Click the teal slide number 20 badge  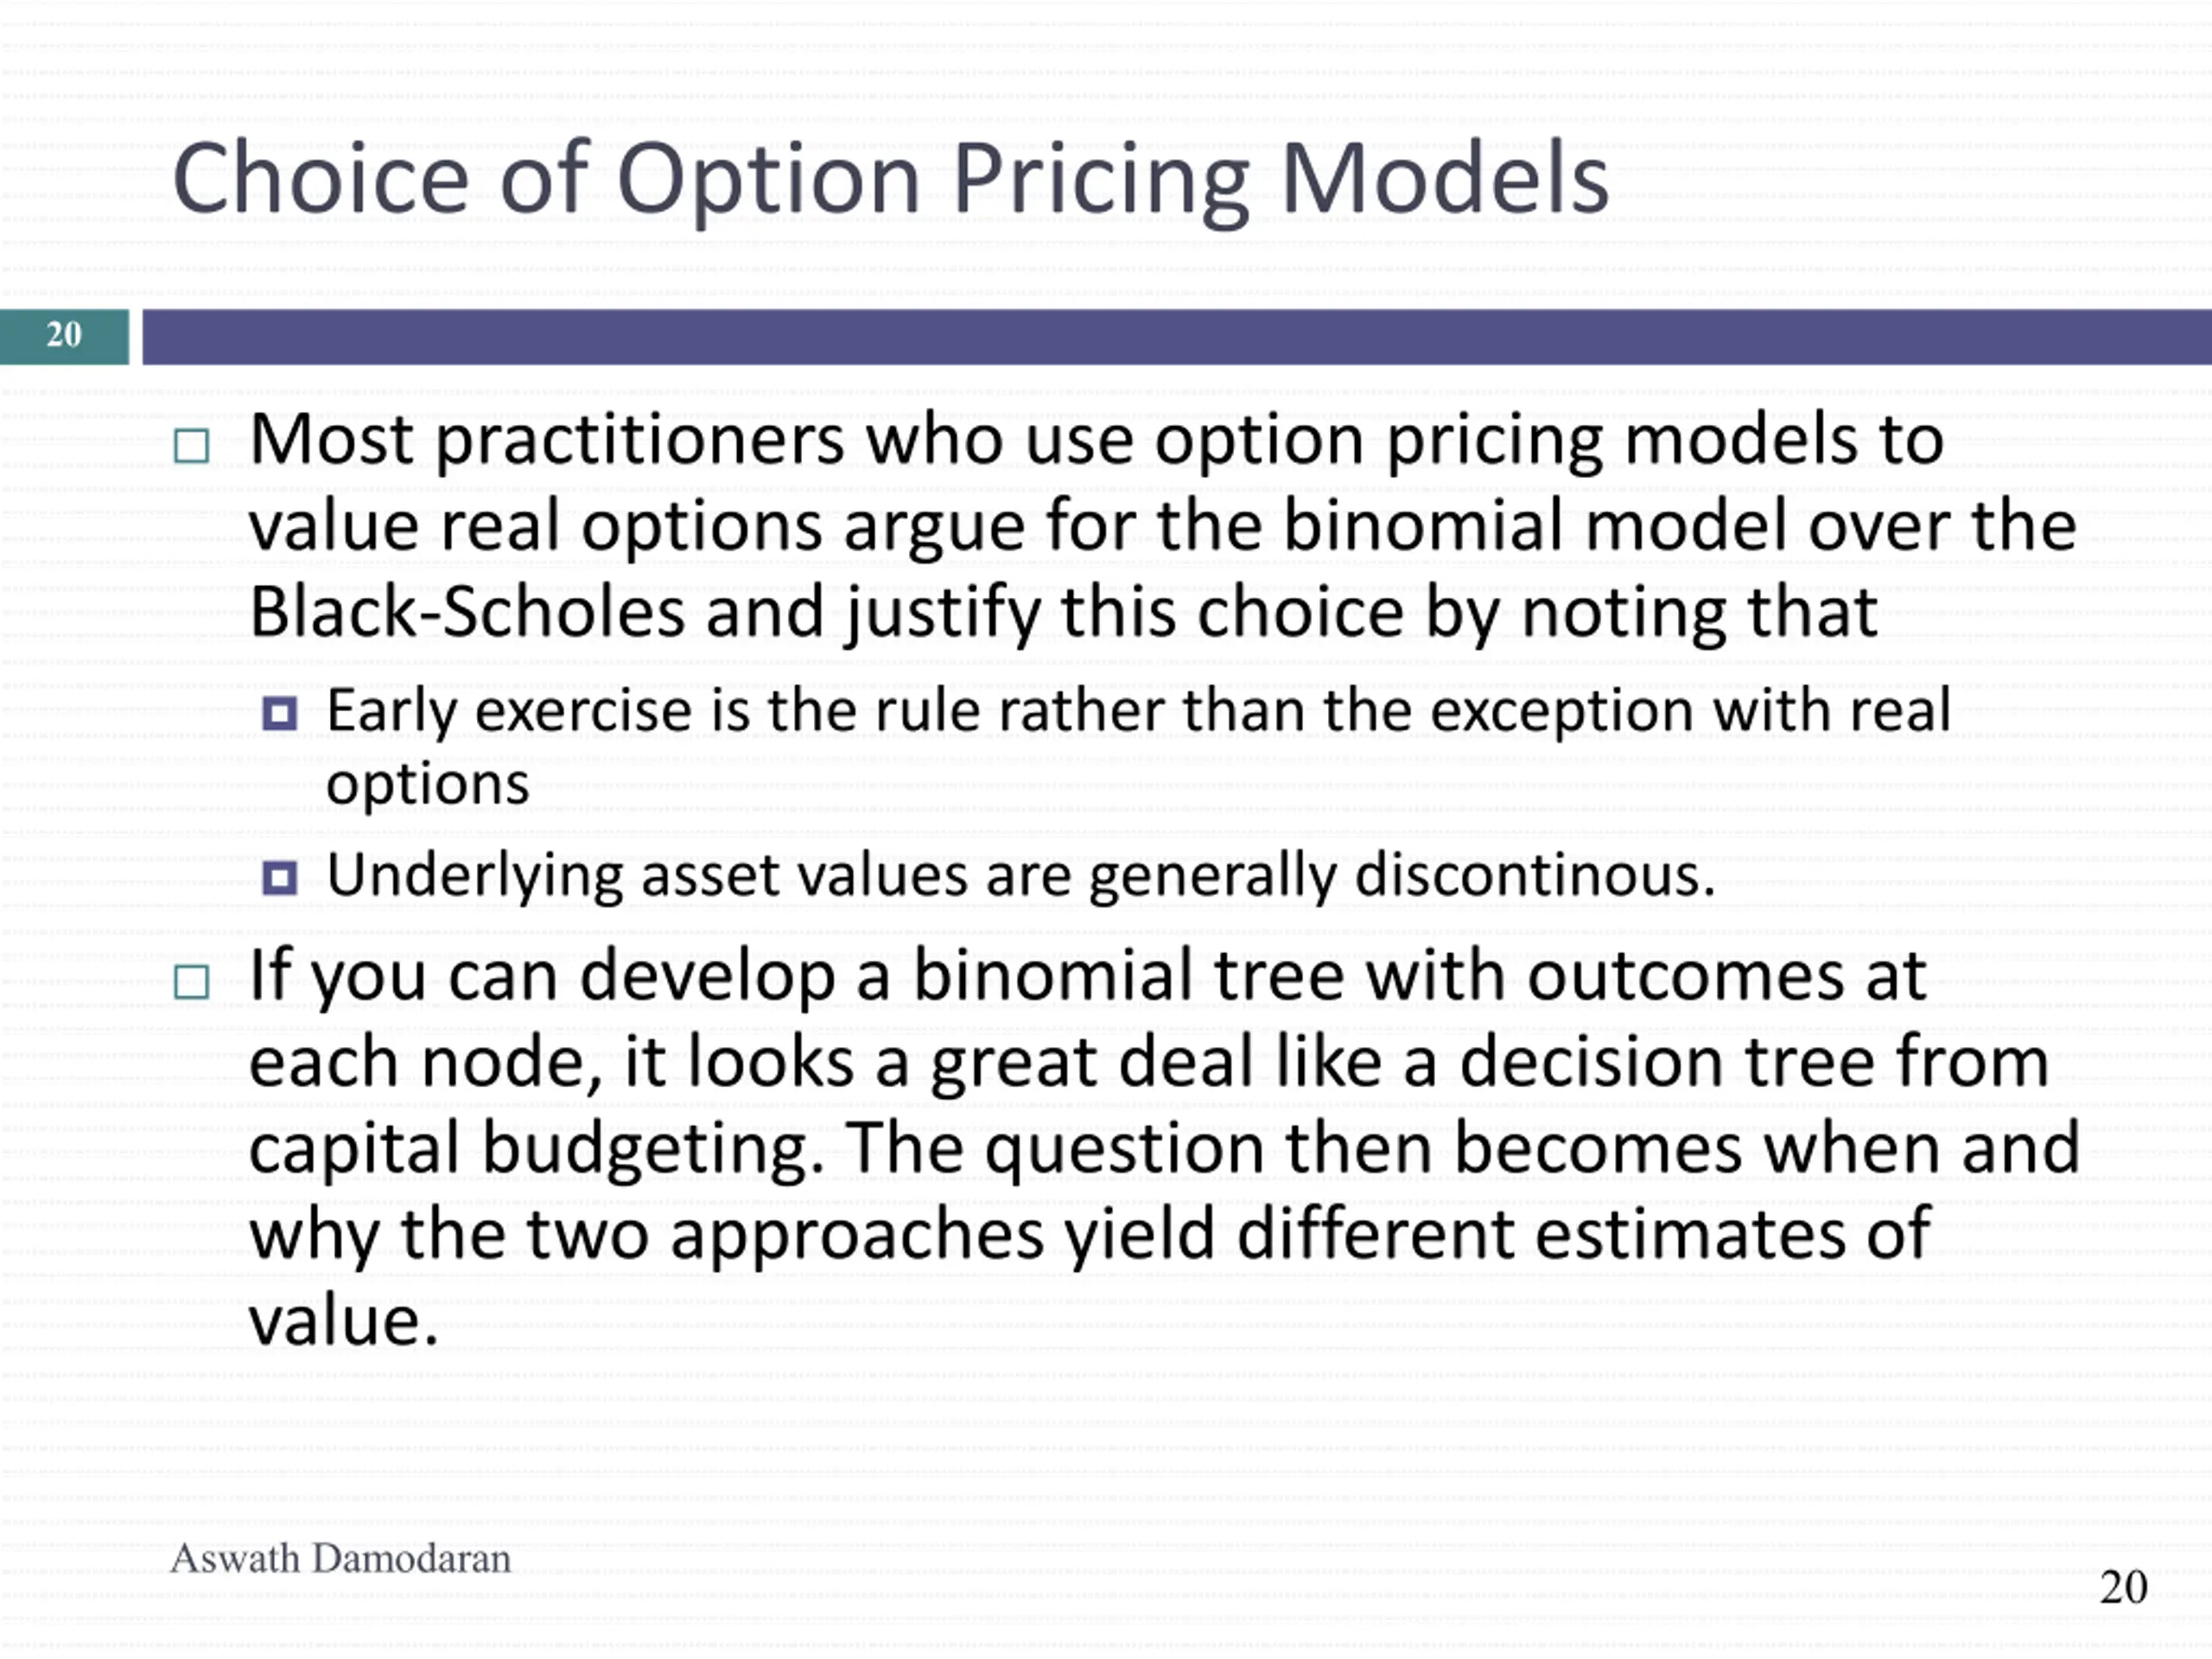[x=64, y=336]
